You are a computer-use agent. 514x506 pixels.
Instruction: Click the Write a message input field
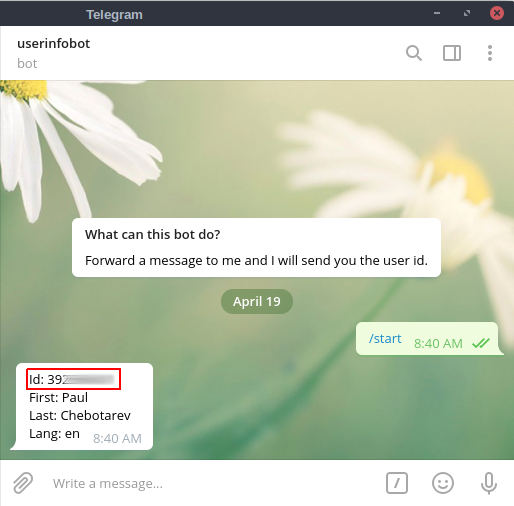(x=213, y=483)
